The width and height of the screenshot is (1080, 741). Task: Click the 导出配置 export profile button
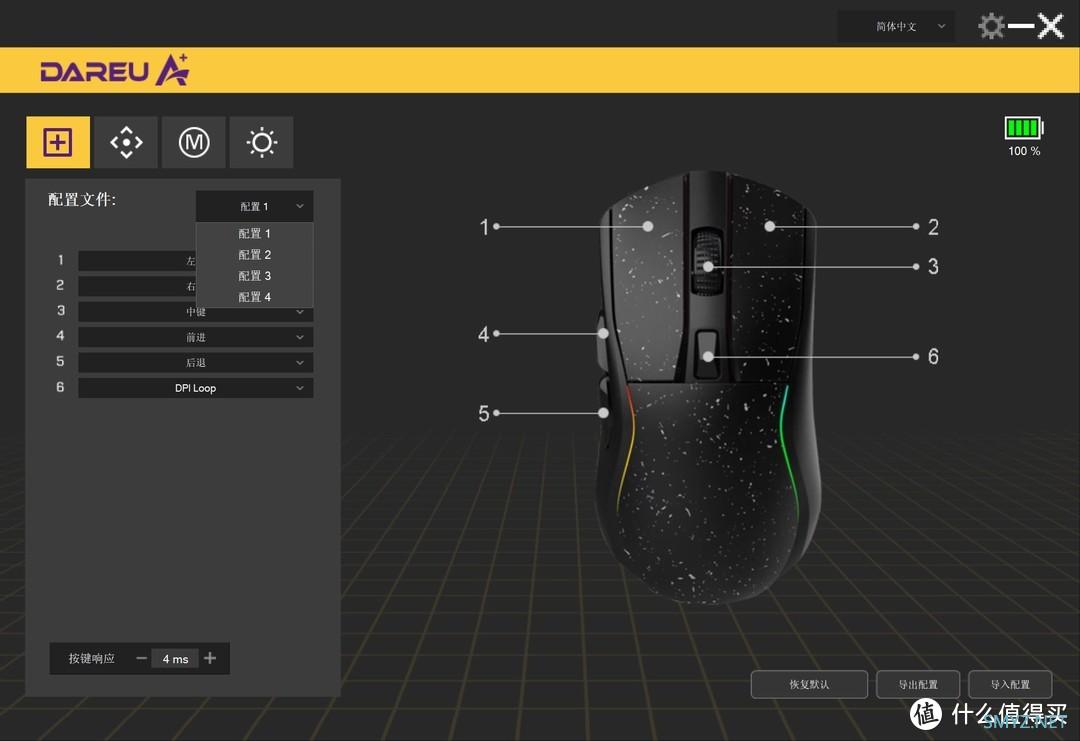pyautogui.click(x=918, y=685)
